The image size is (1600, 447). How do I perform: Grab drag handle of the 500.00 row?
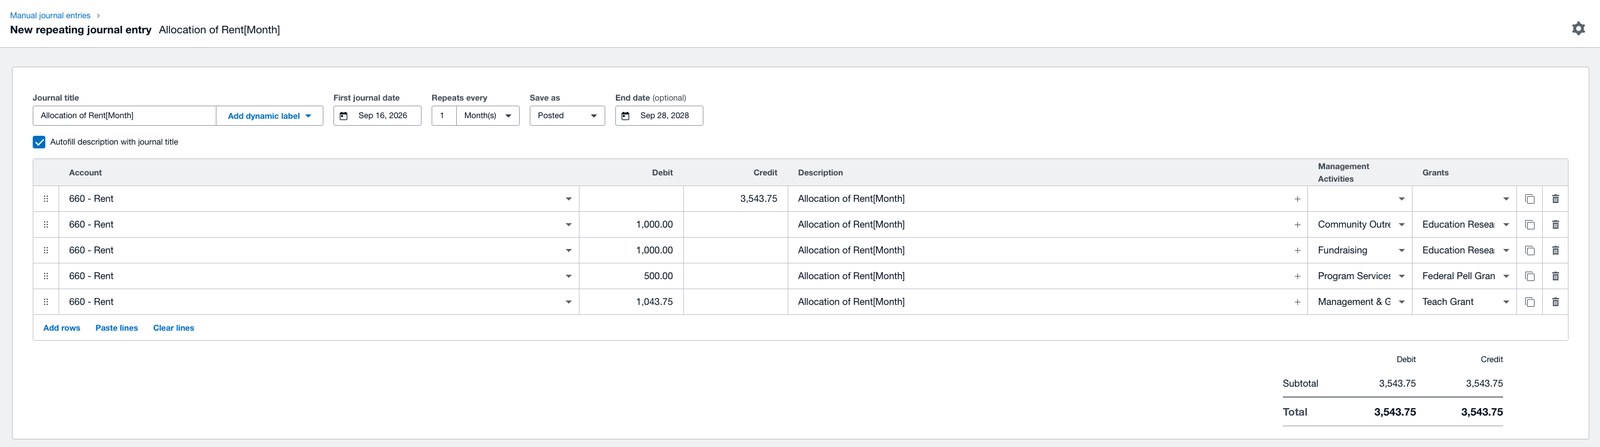[x=46, y=276]
